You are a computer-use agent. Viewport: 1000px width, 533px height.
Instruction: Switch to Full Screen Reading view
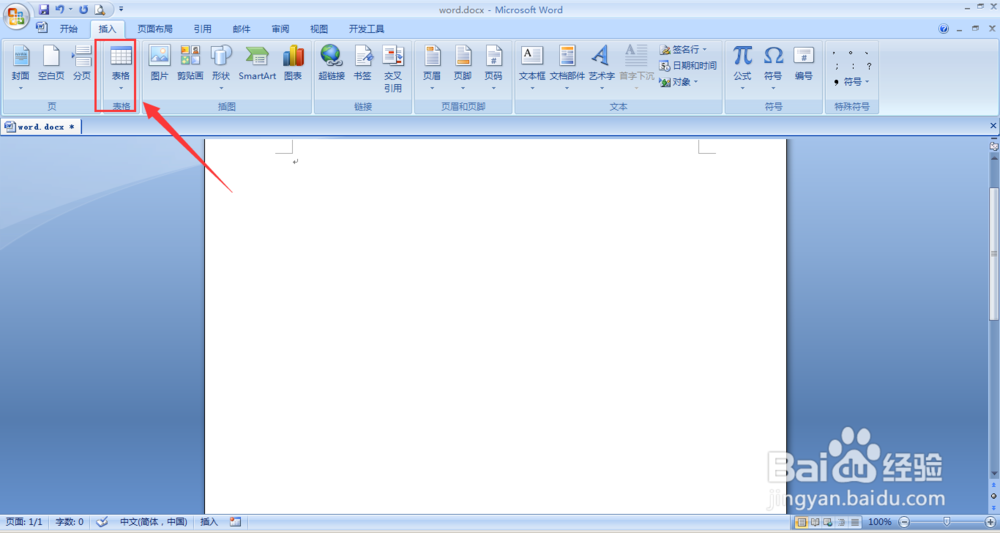pyautogui.click(x=815, y=522)
